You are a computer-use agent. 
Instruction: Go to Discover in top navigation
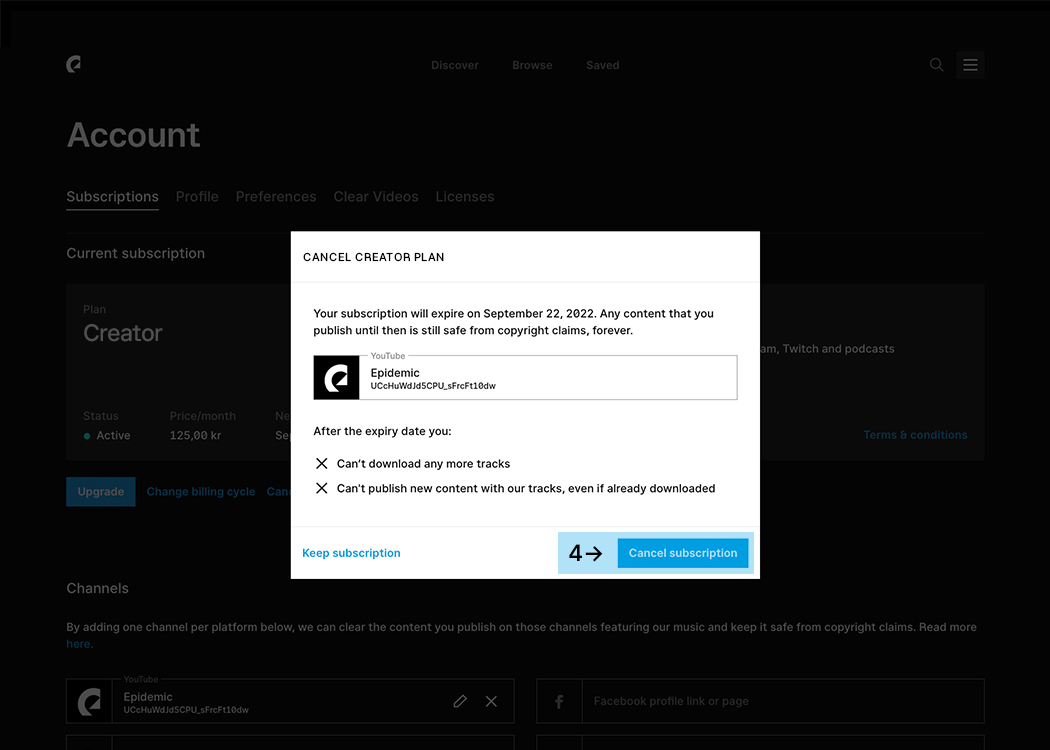[455, 65]
